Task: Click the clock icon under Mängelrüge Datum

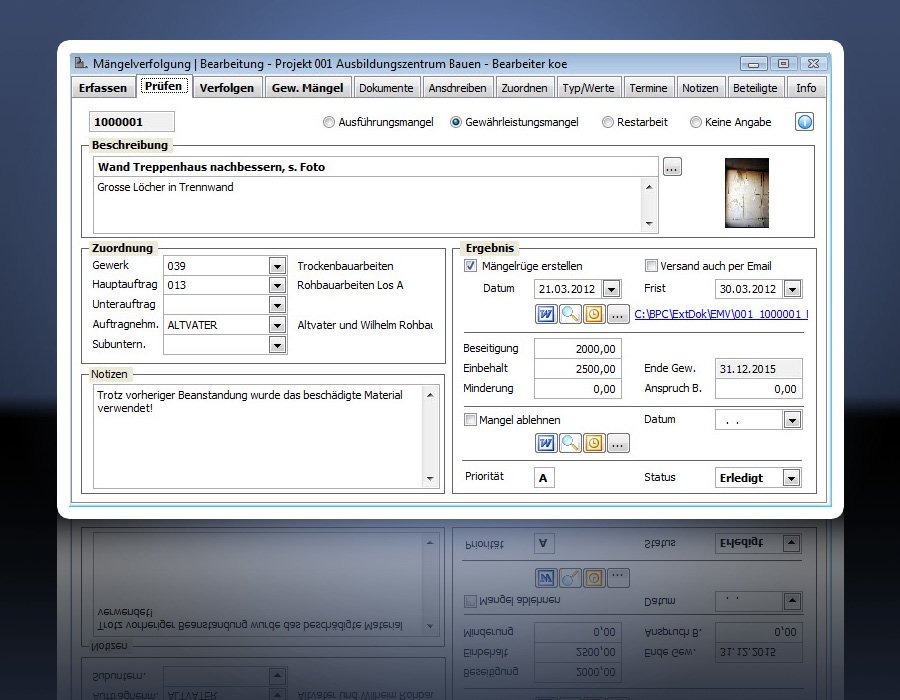Action: pyautogui.click(x=594, y=314)
